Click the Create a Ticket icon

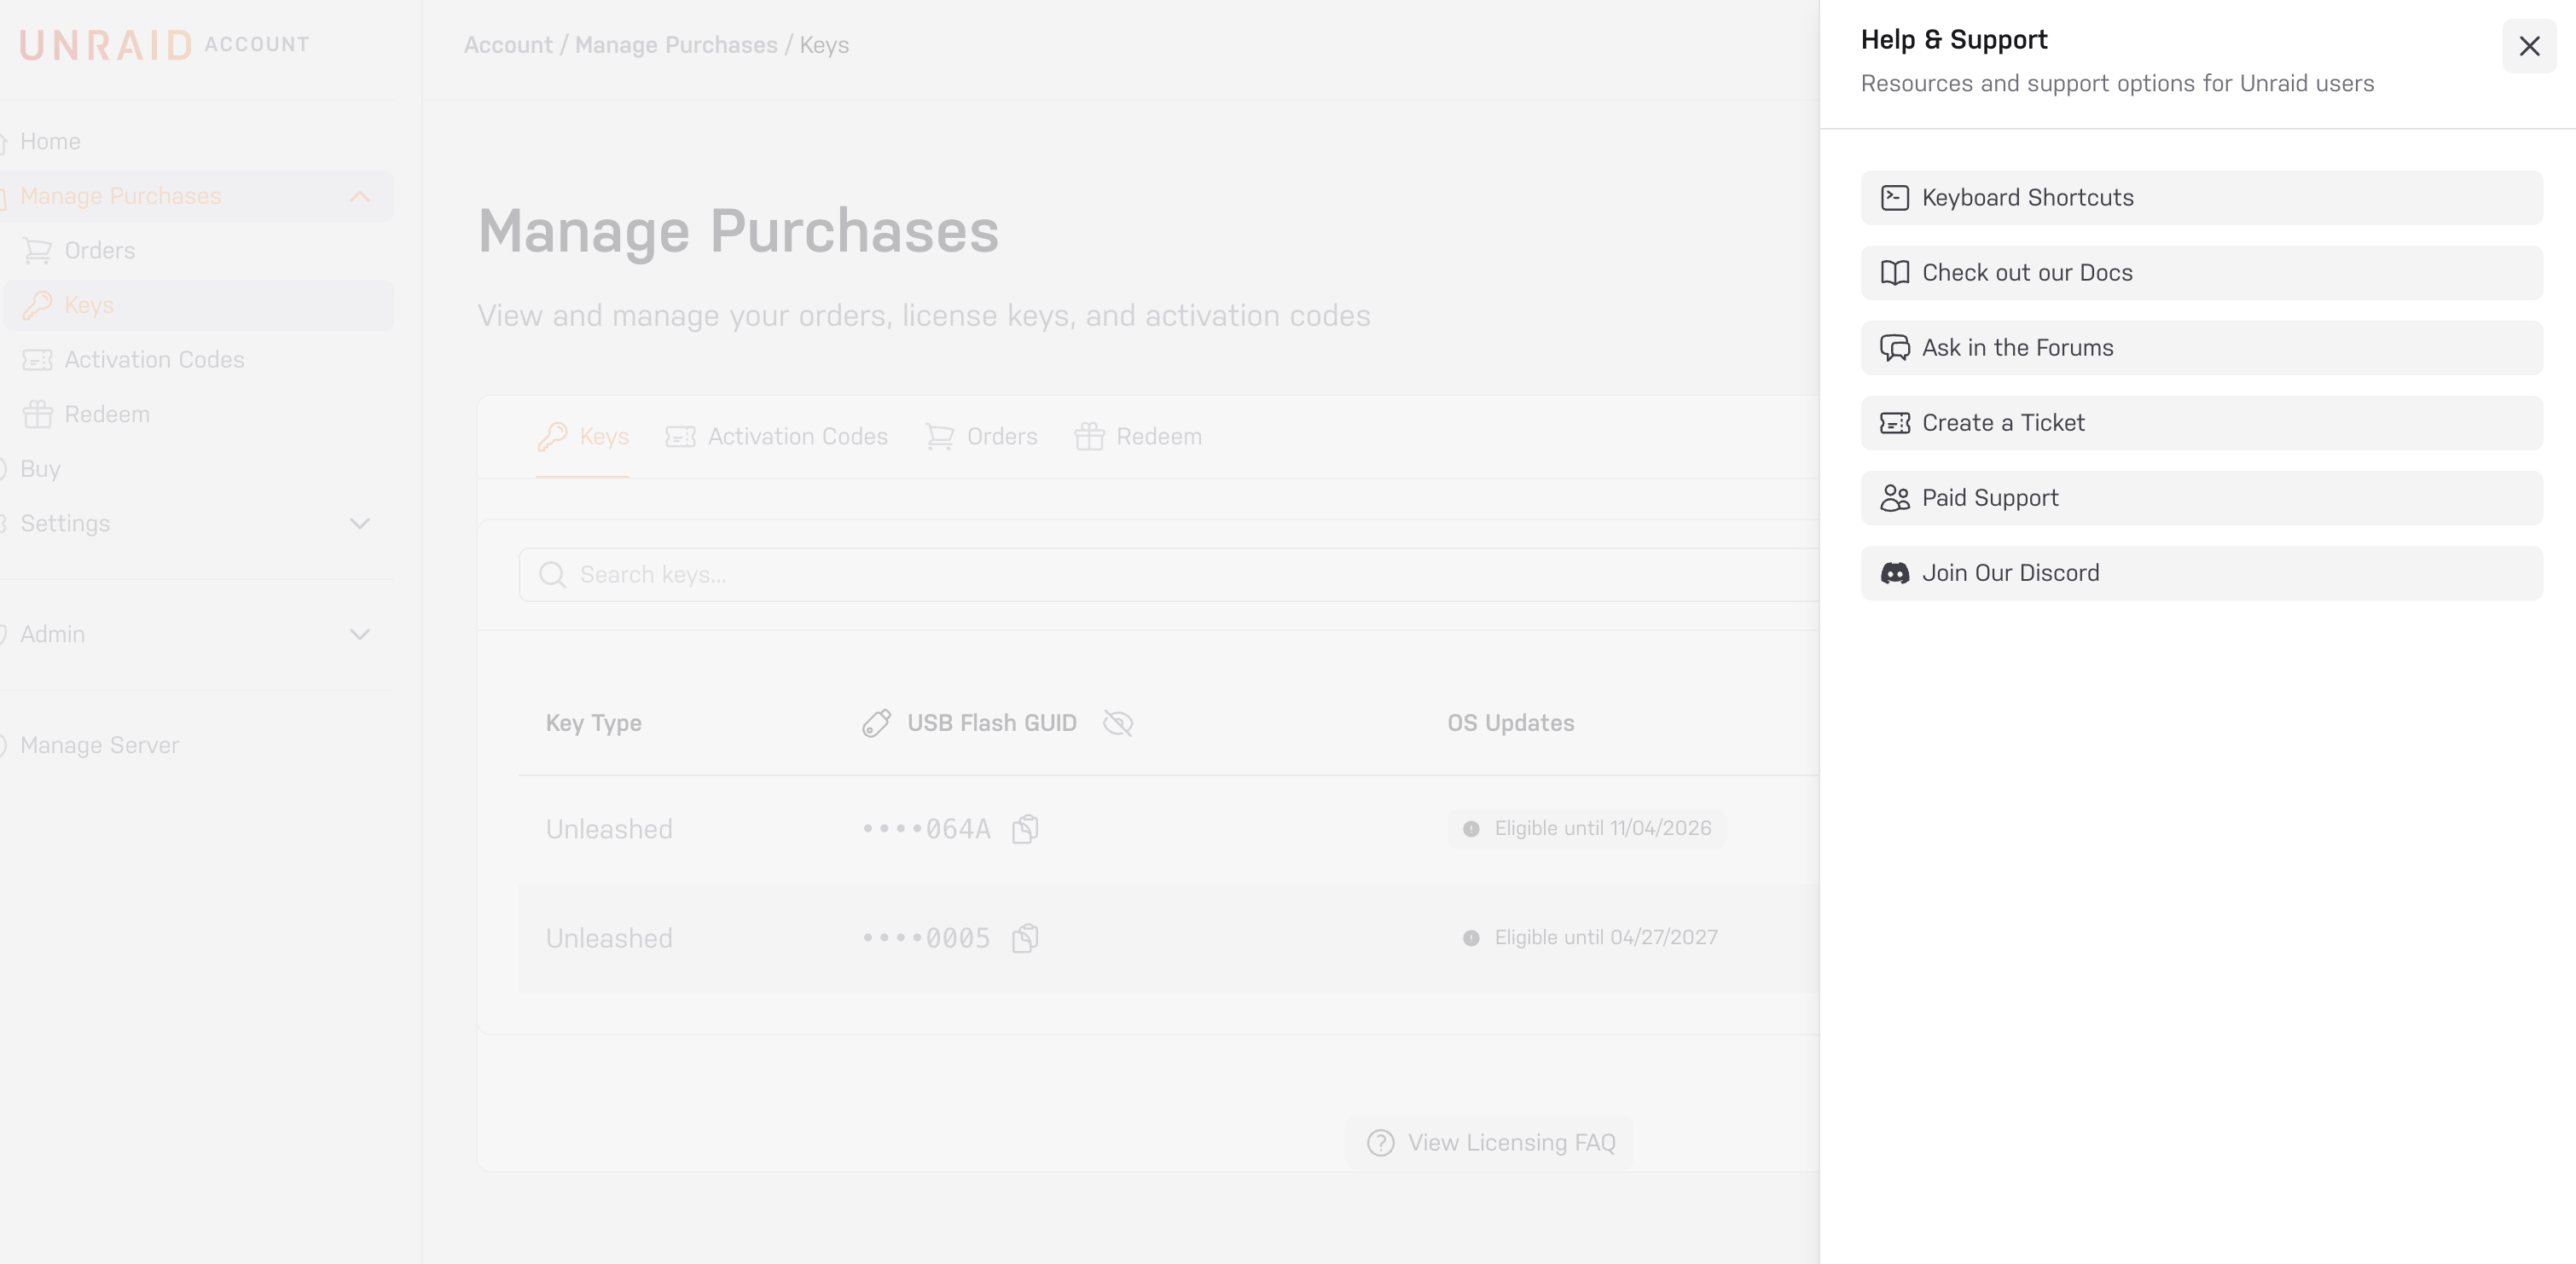click(x=1894, y=423)
